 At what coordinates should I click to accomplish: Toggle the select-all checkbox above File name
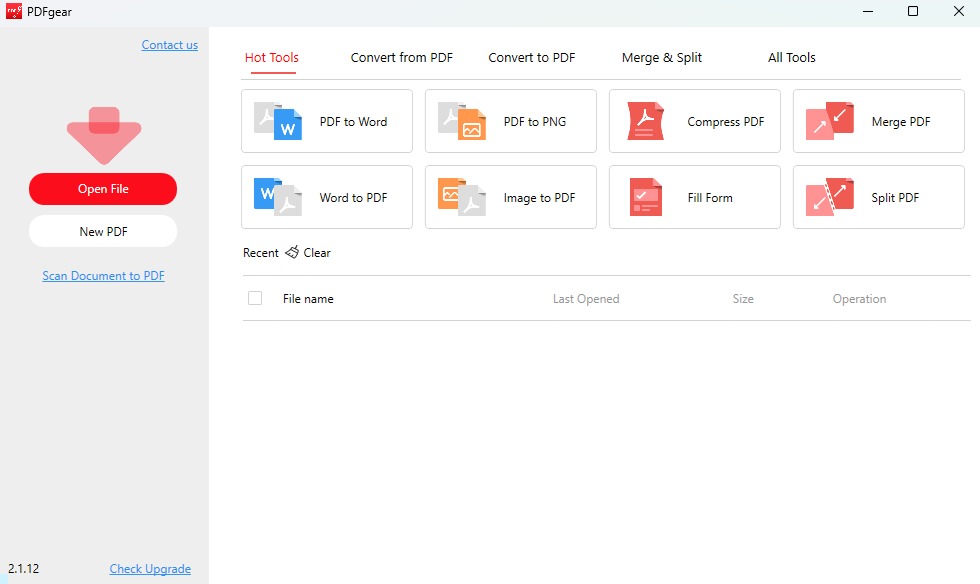pyautogui.click(x=255, y=298)
